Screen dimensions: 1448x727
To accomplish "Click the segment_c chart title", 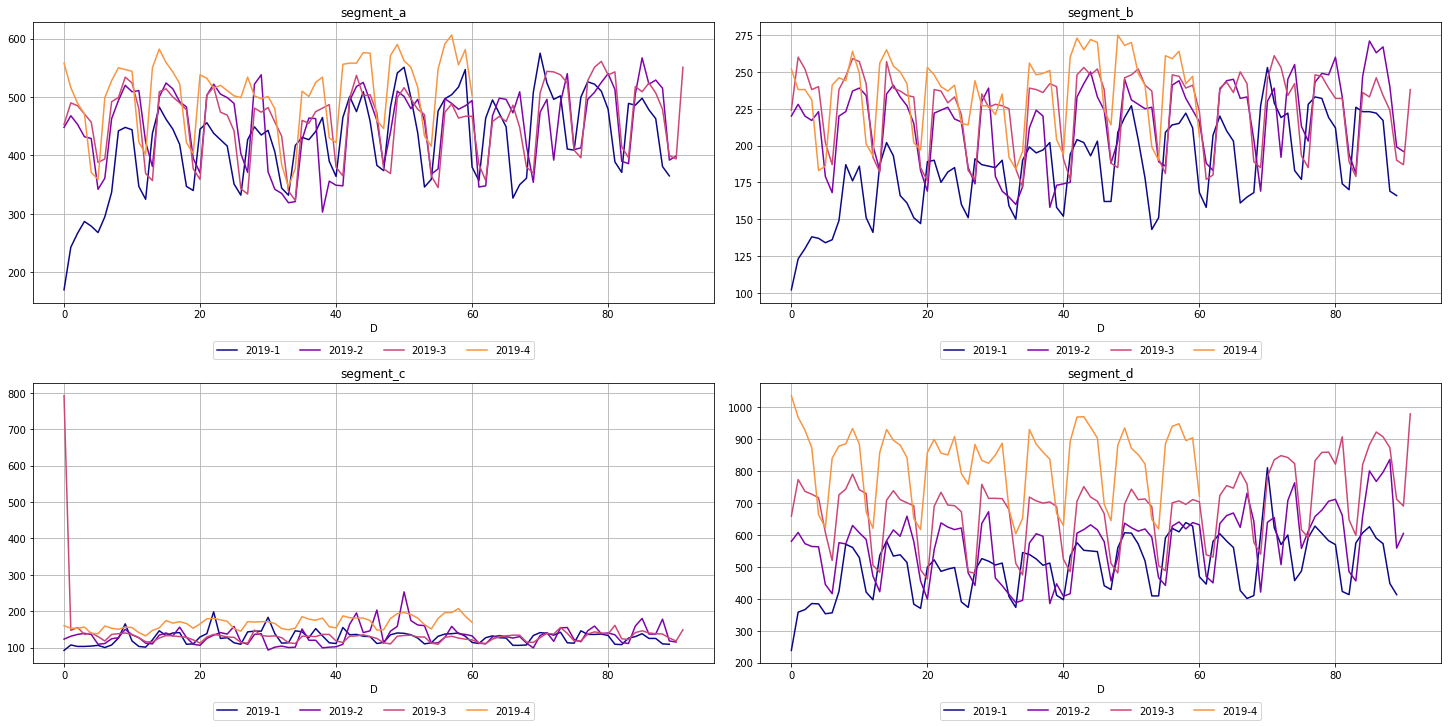I will click(x=373, y=374).
